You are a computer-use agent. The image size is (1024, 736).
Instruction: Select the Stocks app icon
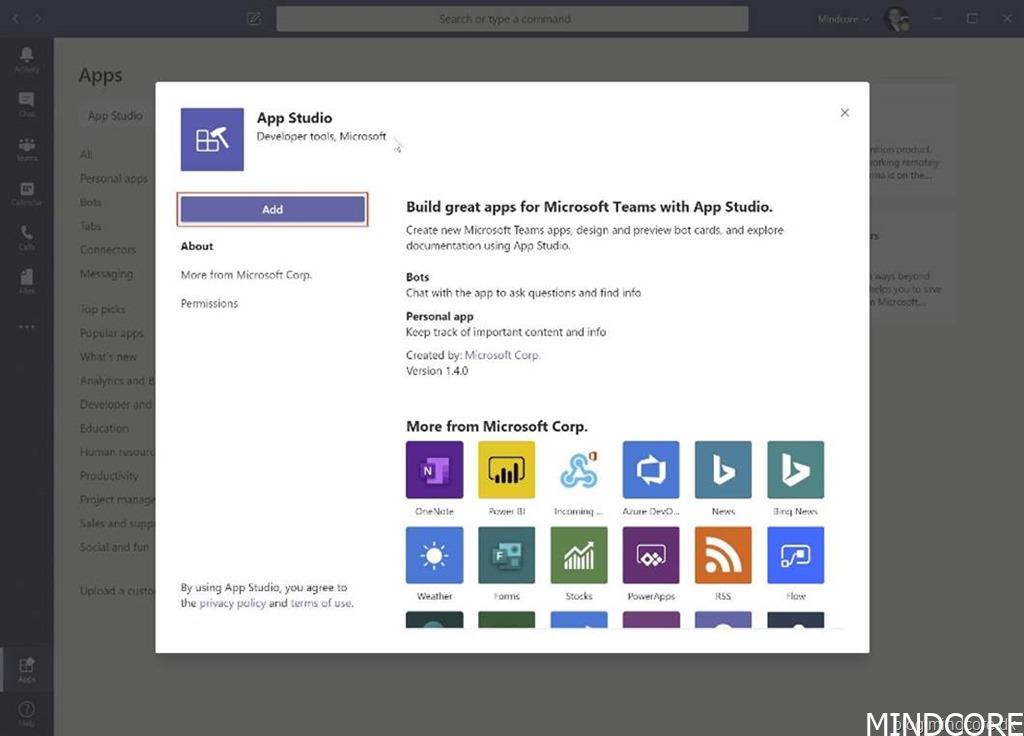579,555
